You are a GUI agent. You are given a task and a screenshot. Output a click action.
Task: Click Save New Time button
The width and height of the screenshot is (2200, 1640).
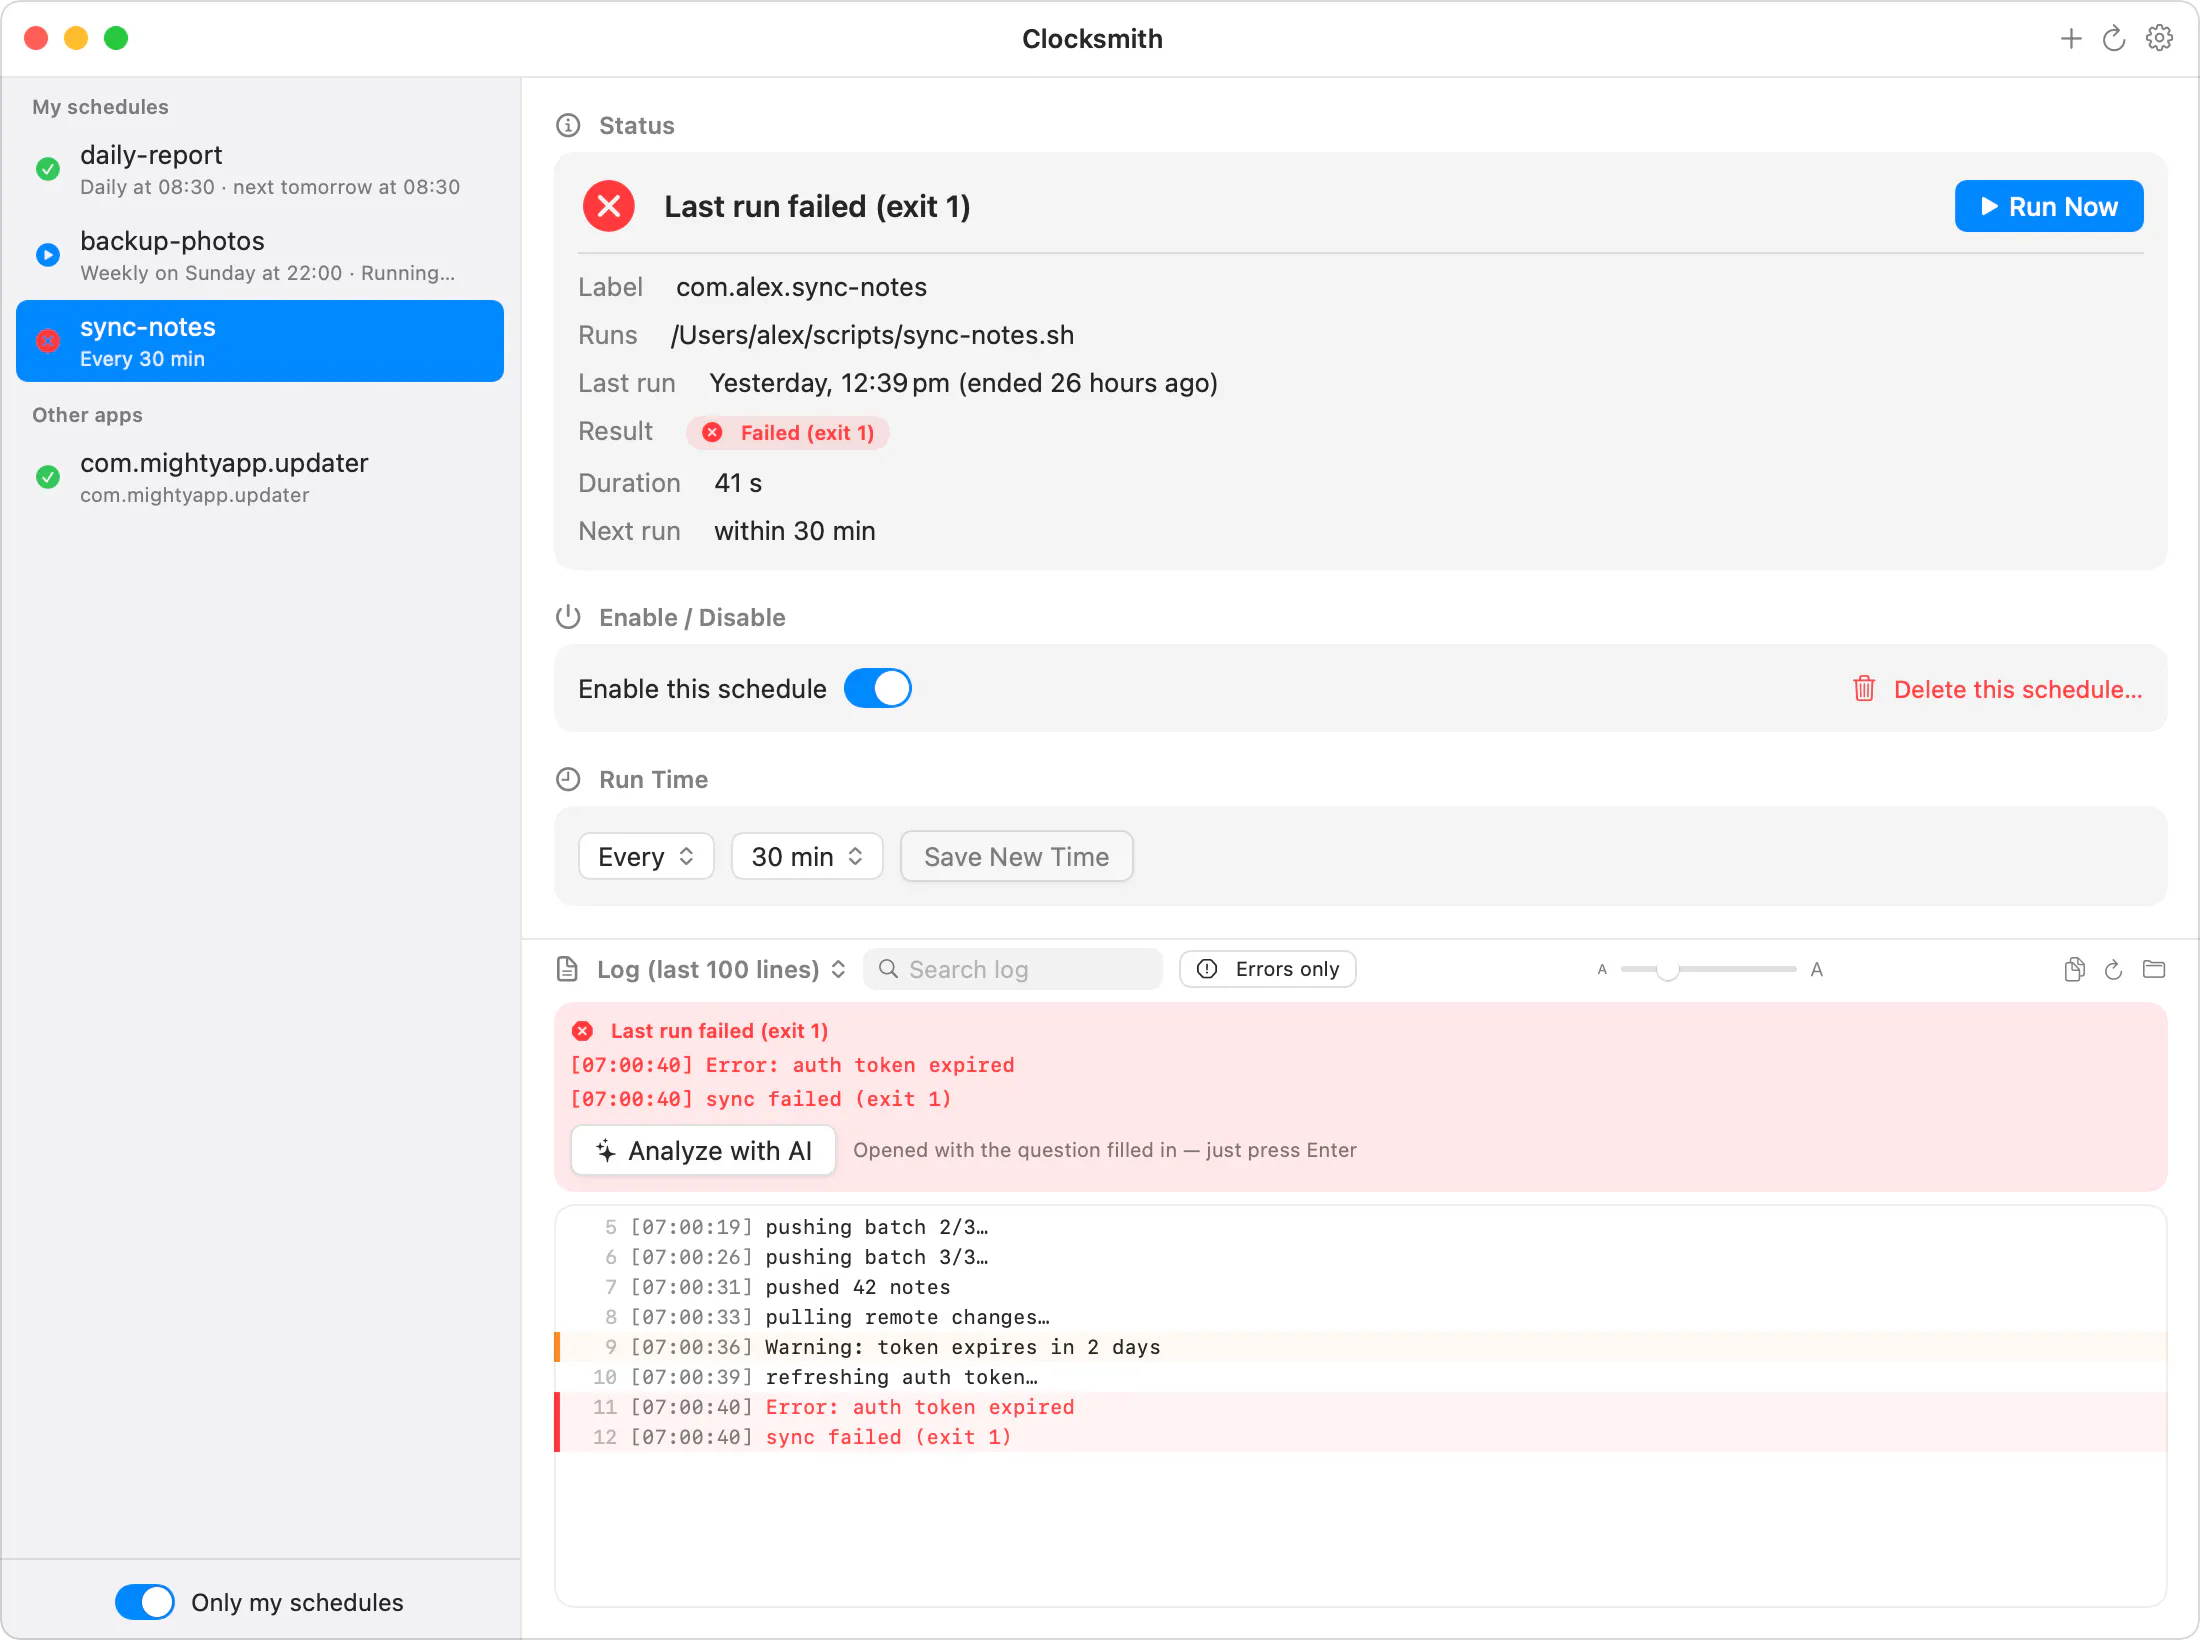1016,856
